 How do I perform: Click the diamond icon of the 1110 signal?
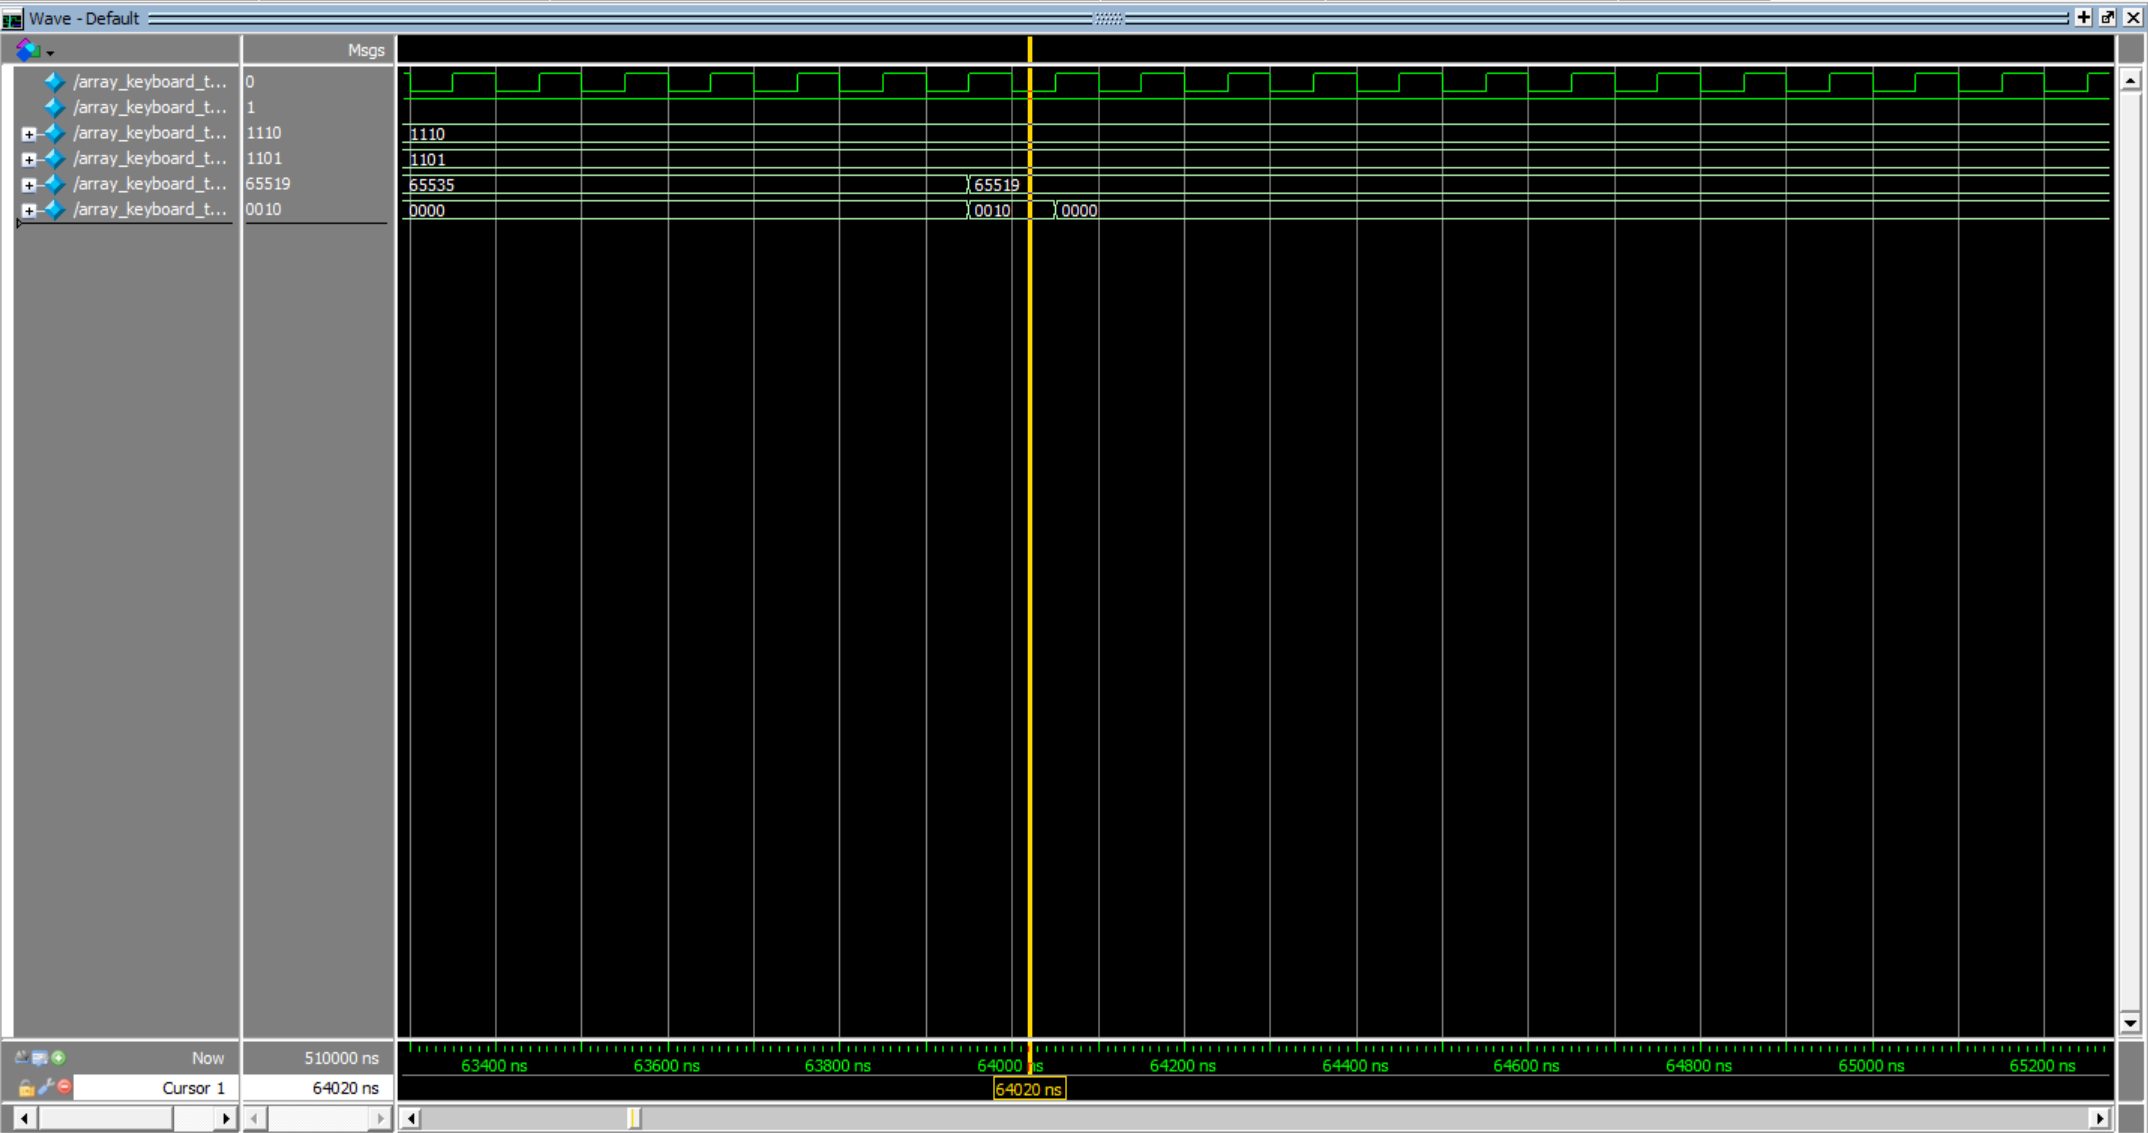tap(55, 133)
